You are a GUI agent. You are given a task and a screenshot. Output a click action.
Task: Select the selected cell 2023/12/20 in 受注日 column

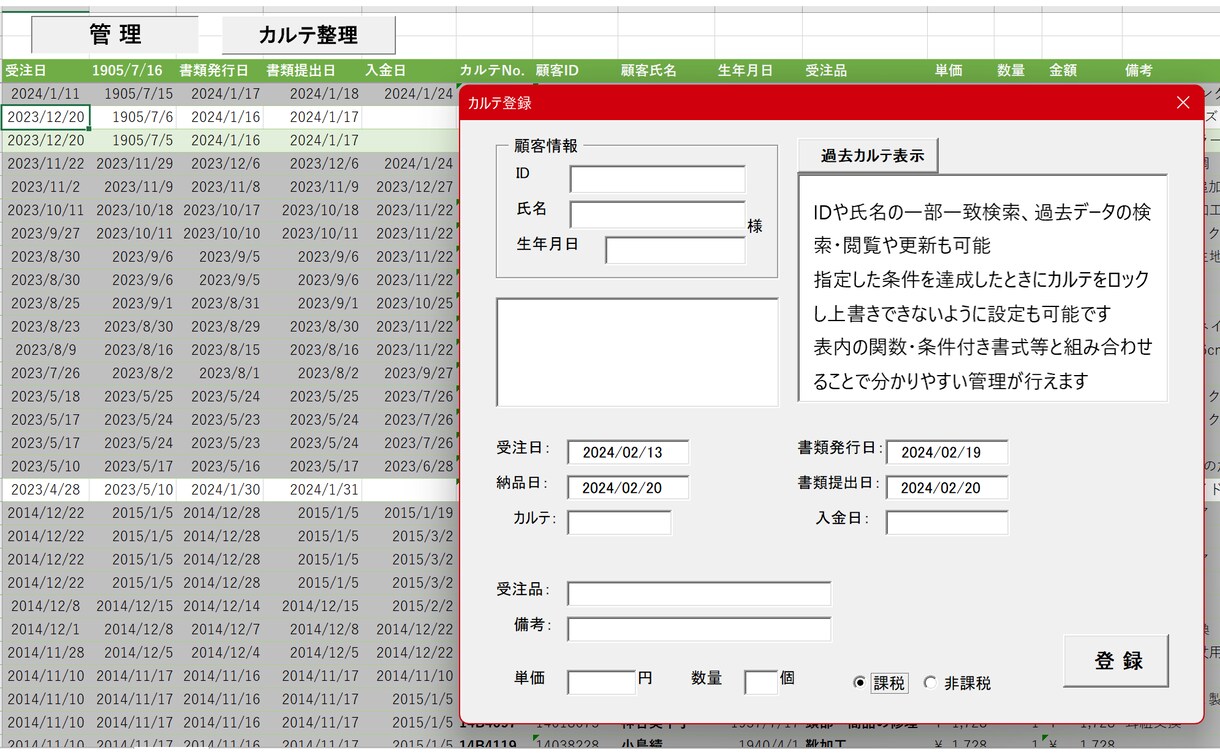point(46,116)
